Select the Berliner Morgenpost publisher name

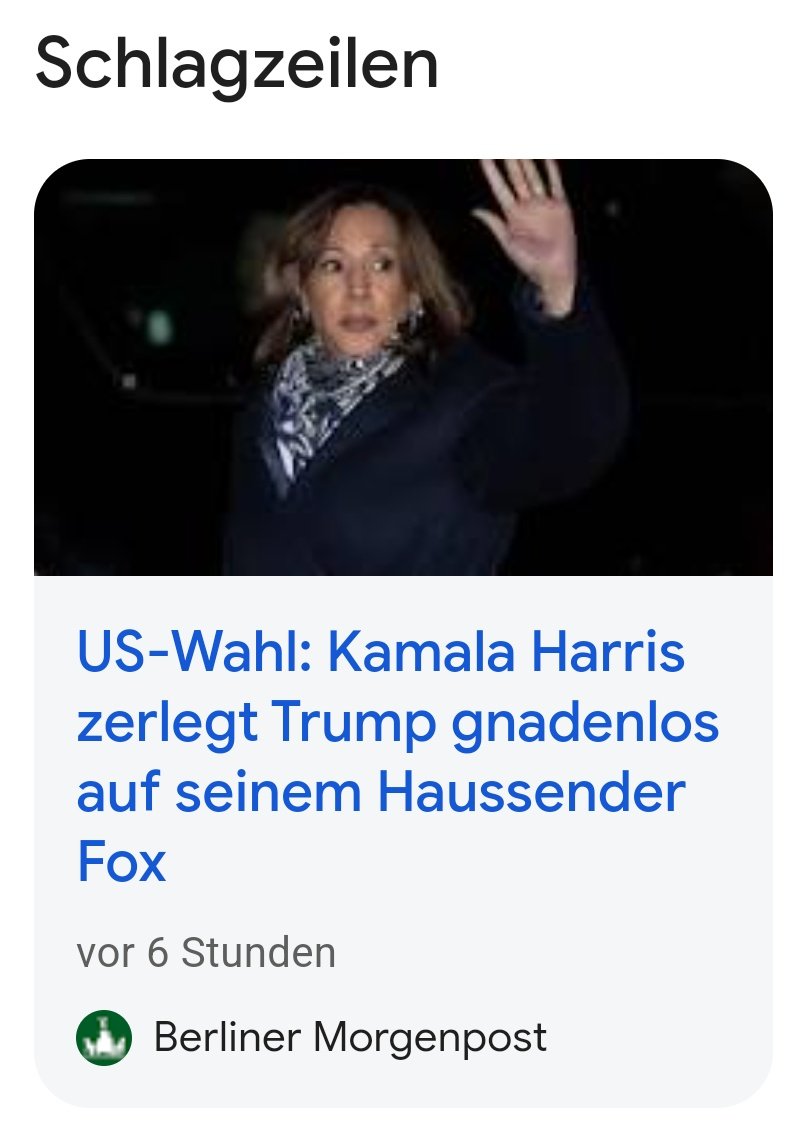tap(350, 1038)
